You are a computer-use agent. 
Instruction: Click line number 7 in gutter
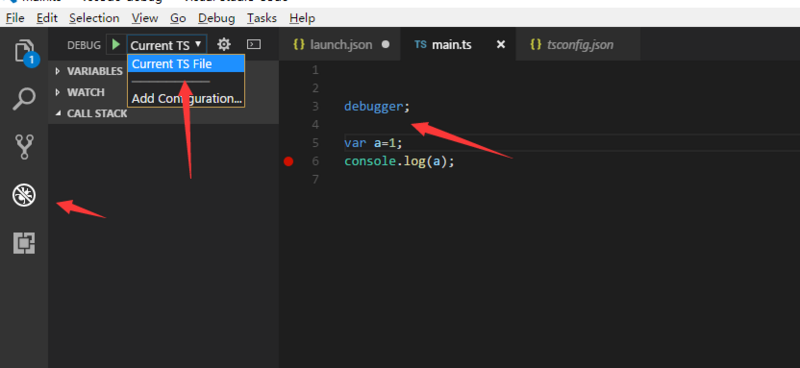tap(315, 179)
